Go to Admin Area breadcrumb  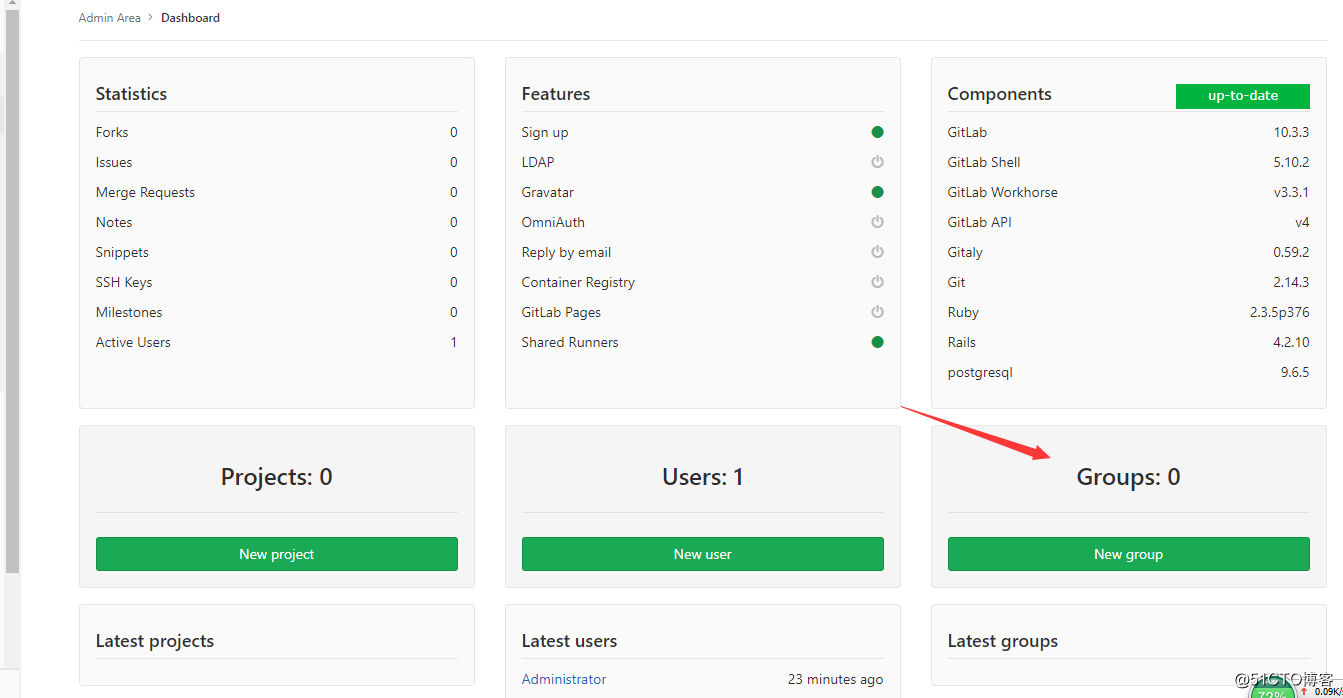[x=110, y=18]
